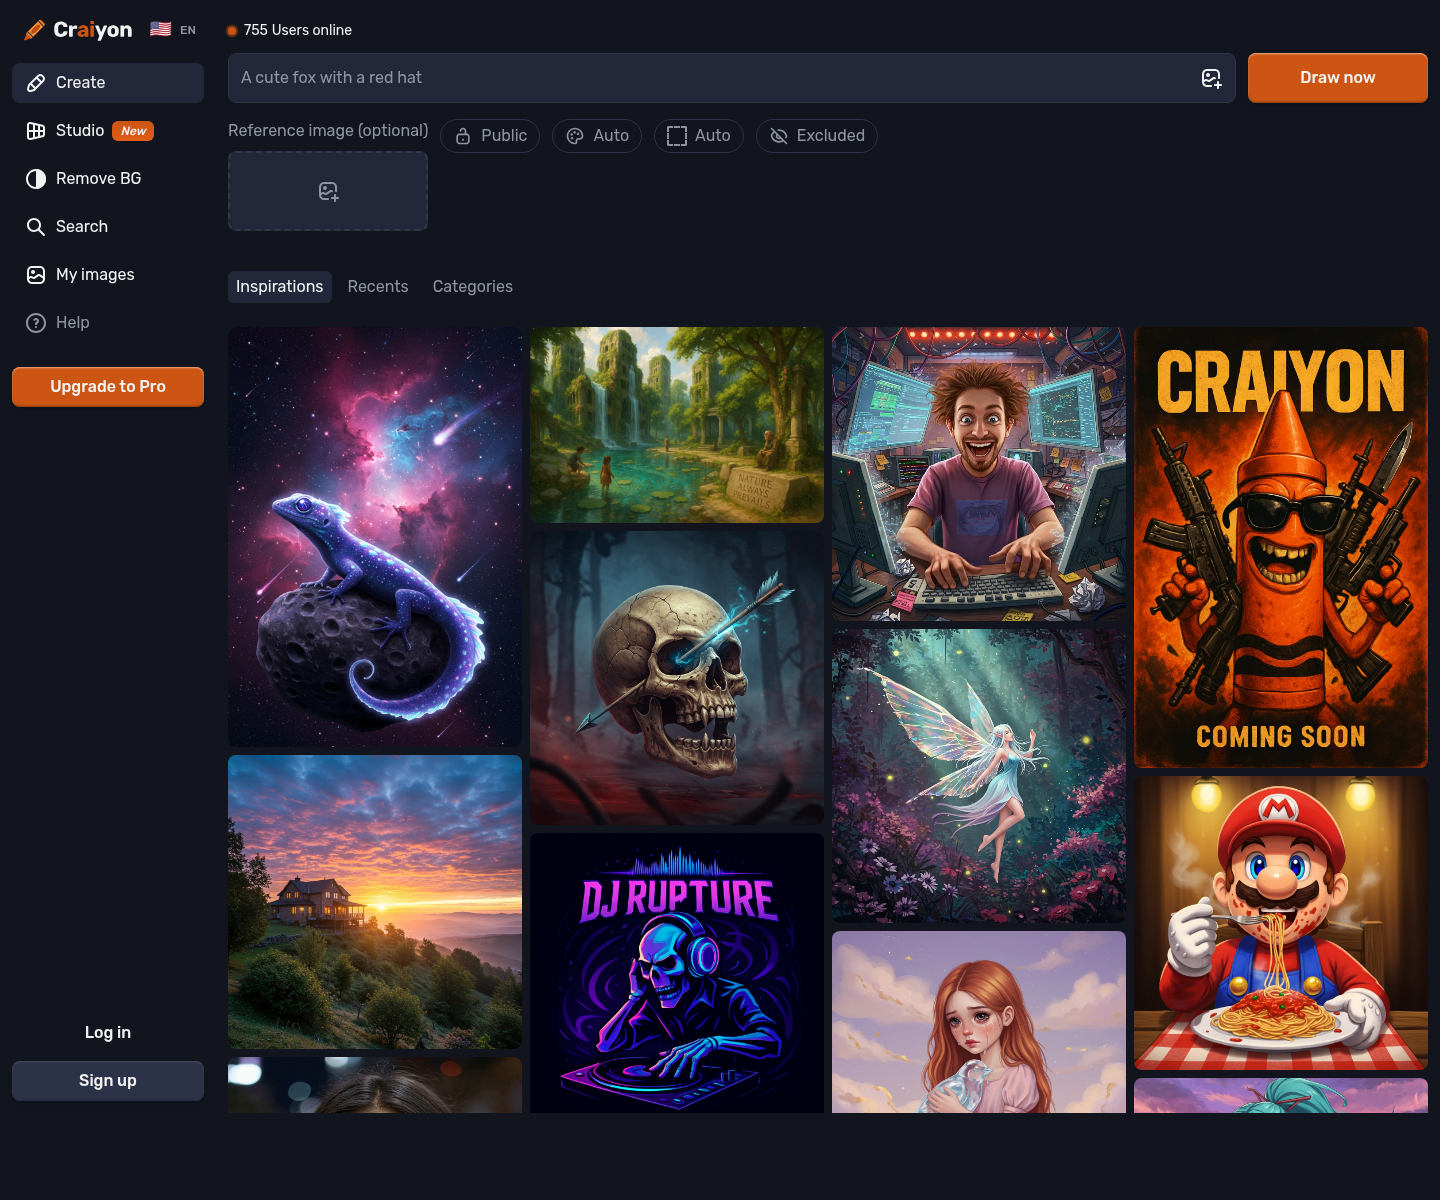The image size is (1440, 1200).
Task: Open the Search page from sidebar
Action: (x=108, y=227)
